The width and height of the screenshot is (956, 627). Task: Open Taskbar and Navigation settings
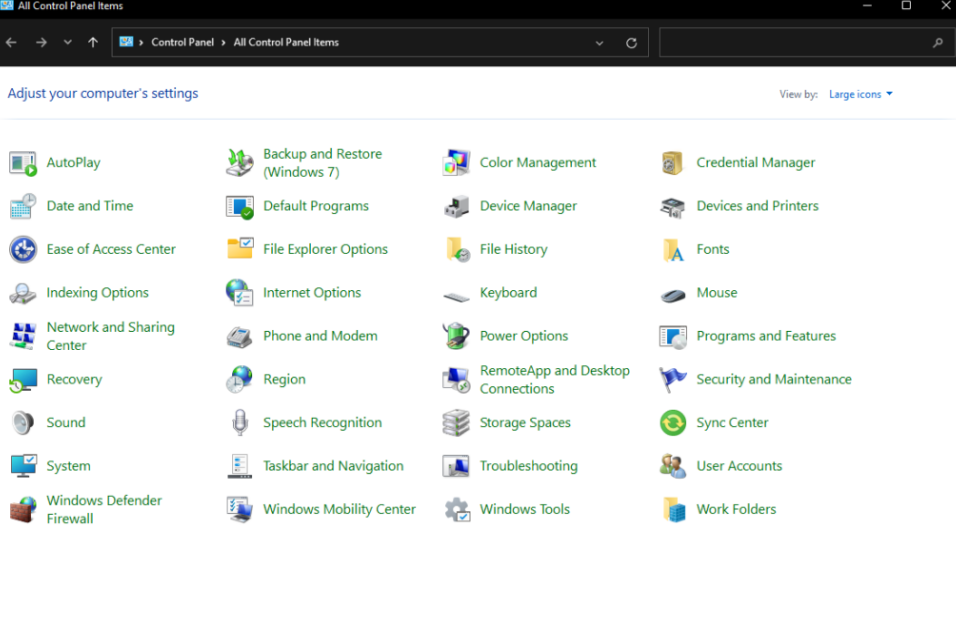pos(333,466)
